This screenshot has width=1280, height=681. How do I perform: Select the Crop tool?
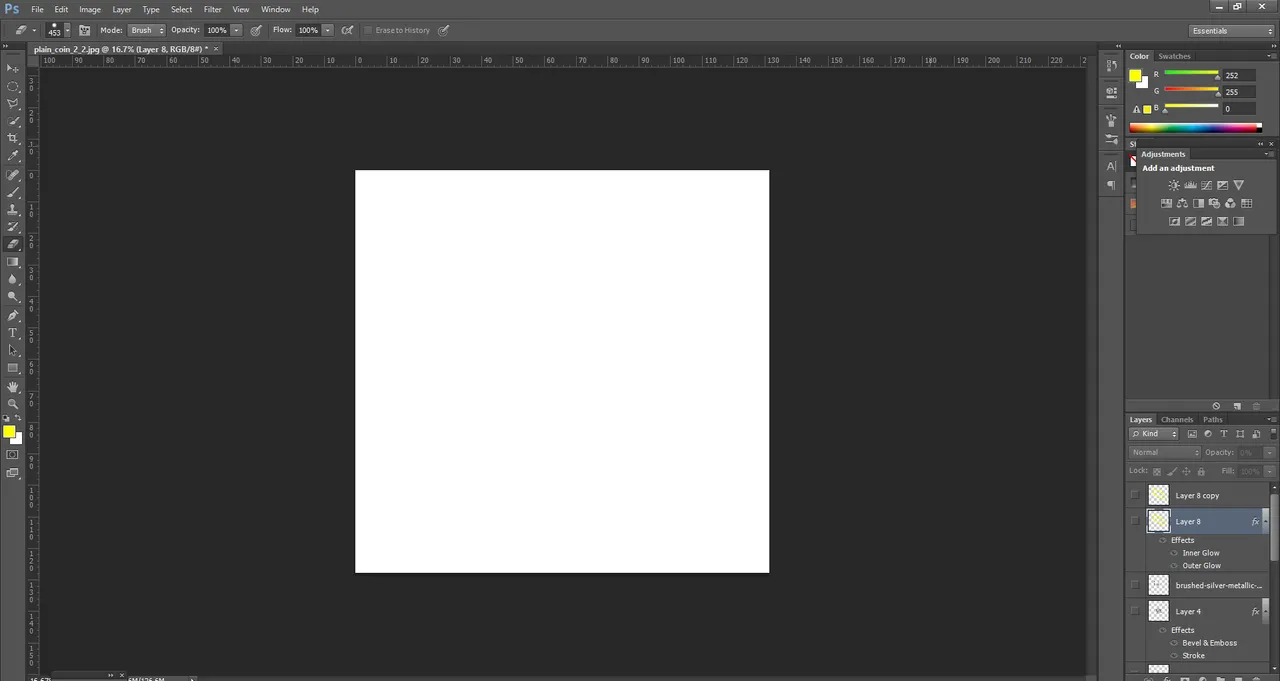[13, 138]
